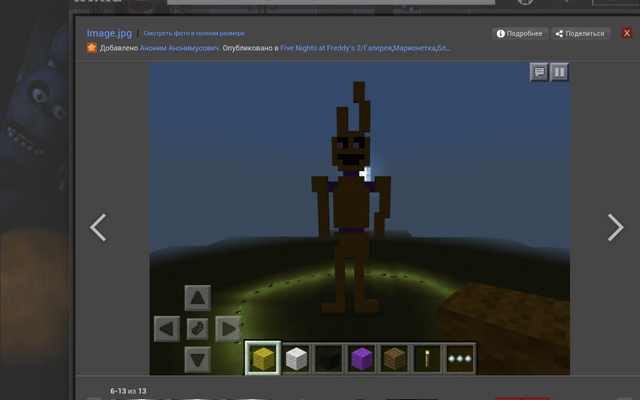Select the torch item in hotbar
Image resolution: width=640 pixels, height=400 pixels.
pyautogui.click(x=427, y=359)
